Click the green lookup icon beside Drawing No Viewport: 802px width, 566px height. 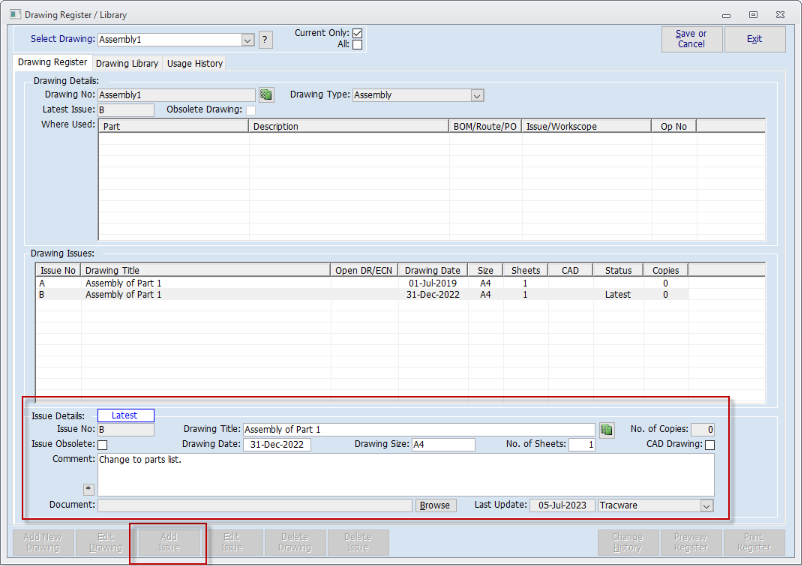(x=266, y=95)
